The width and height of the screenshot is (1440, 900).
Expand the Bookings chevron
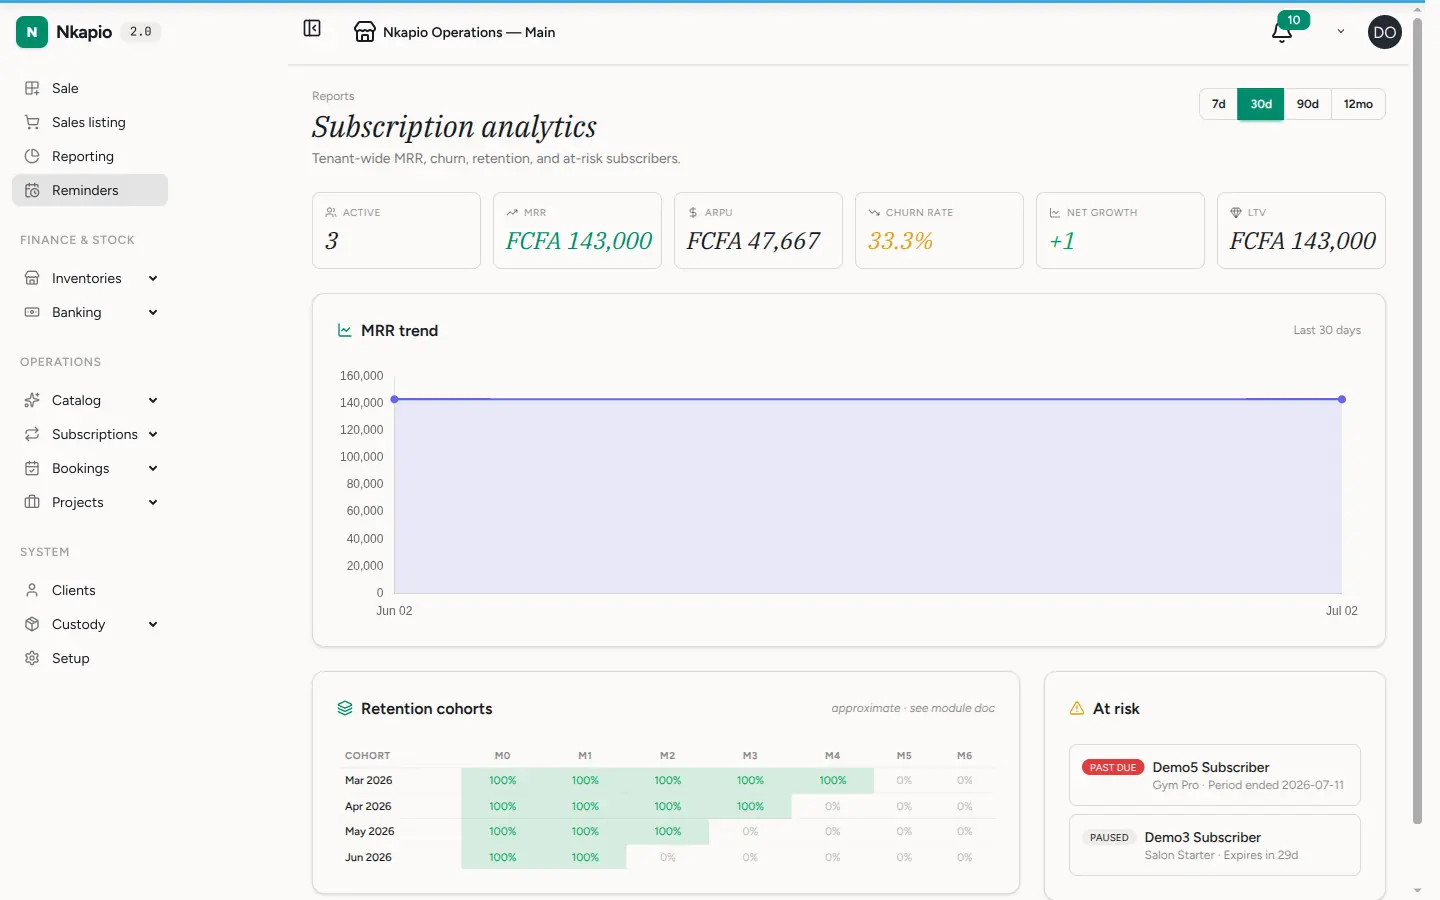click(x=153, y=468)
